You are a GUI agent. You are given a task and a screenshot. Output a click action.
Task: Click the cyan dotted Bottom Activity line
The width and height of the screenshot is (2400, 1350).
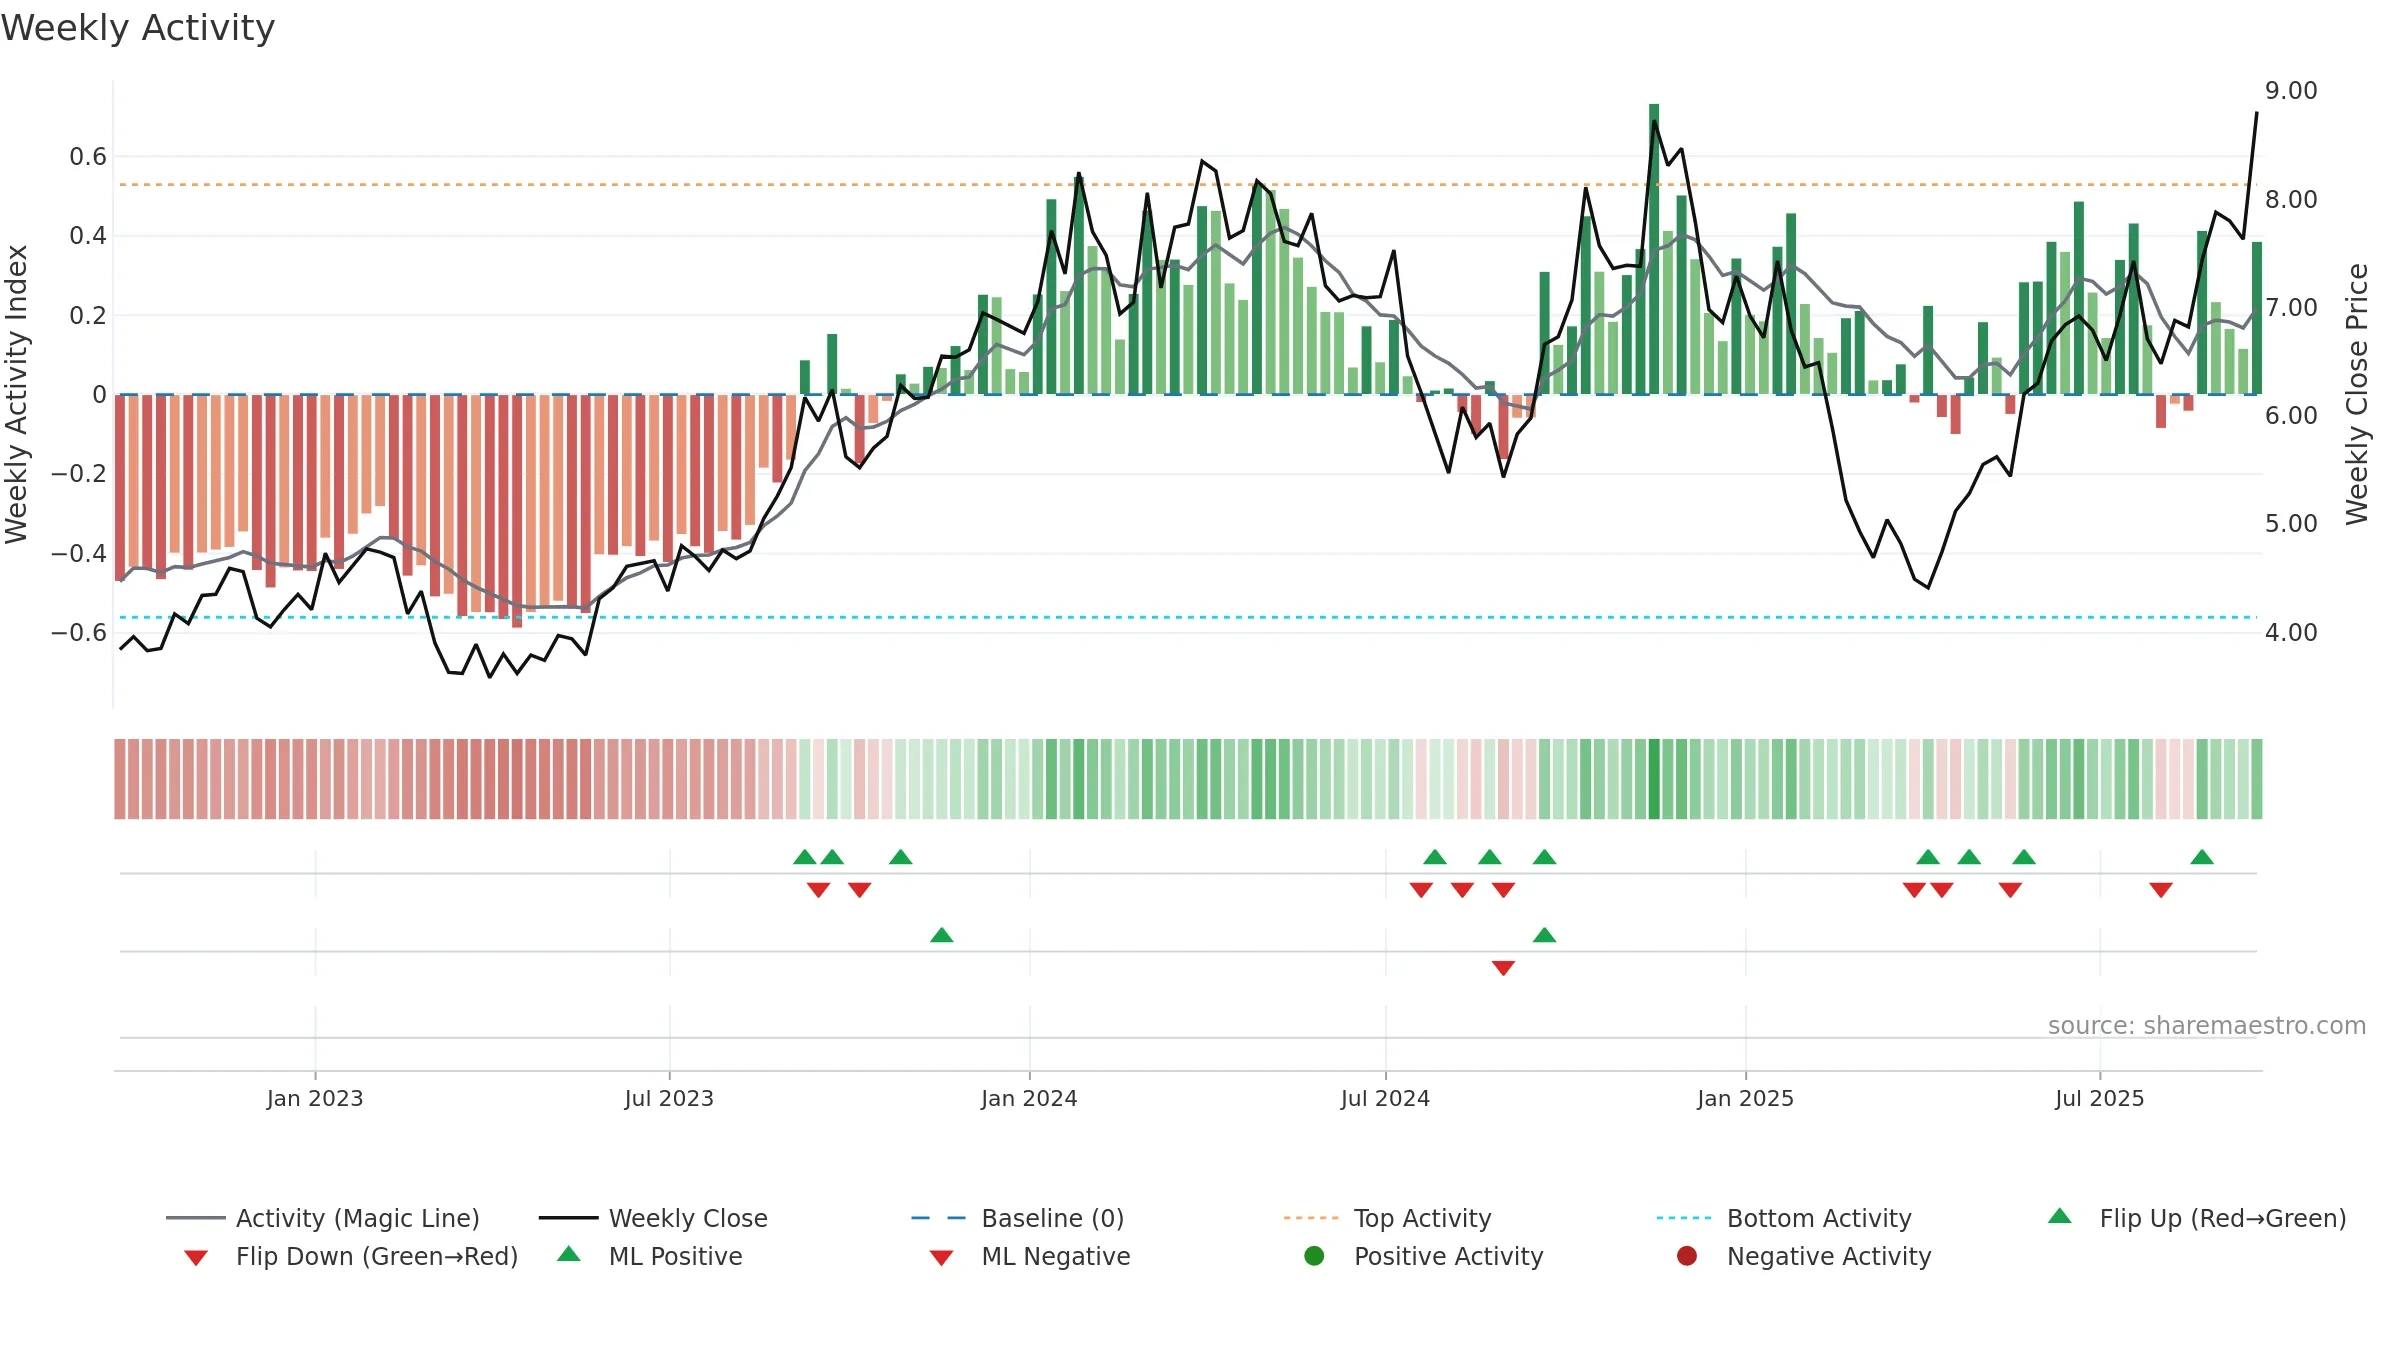click(x=1188, y=618)
